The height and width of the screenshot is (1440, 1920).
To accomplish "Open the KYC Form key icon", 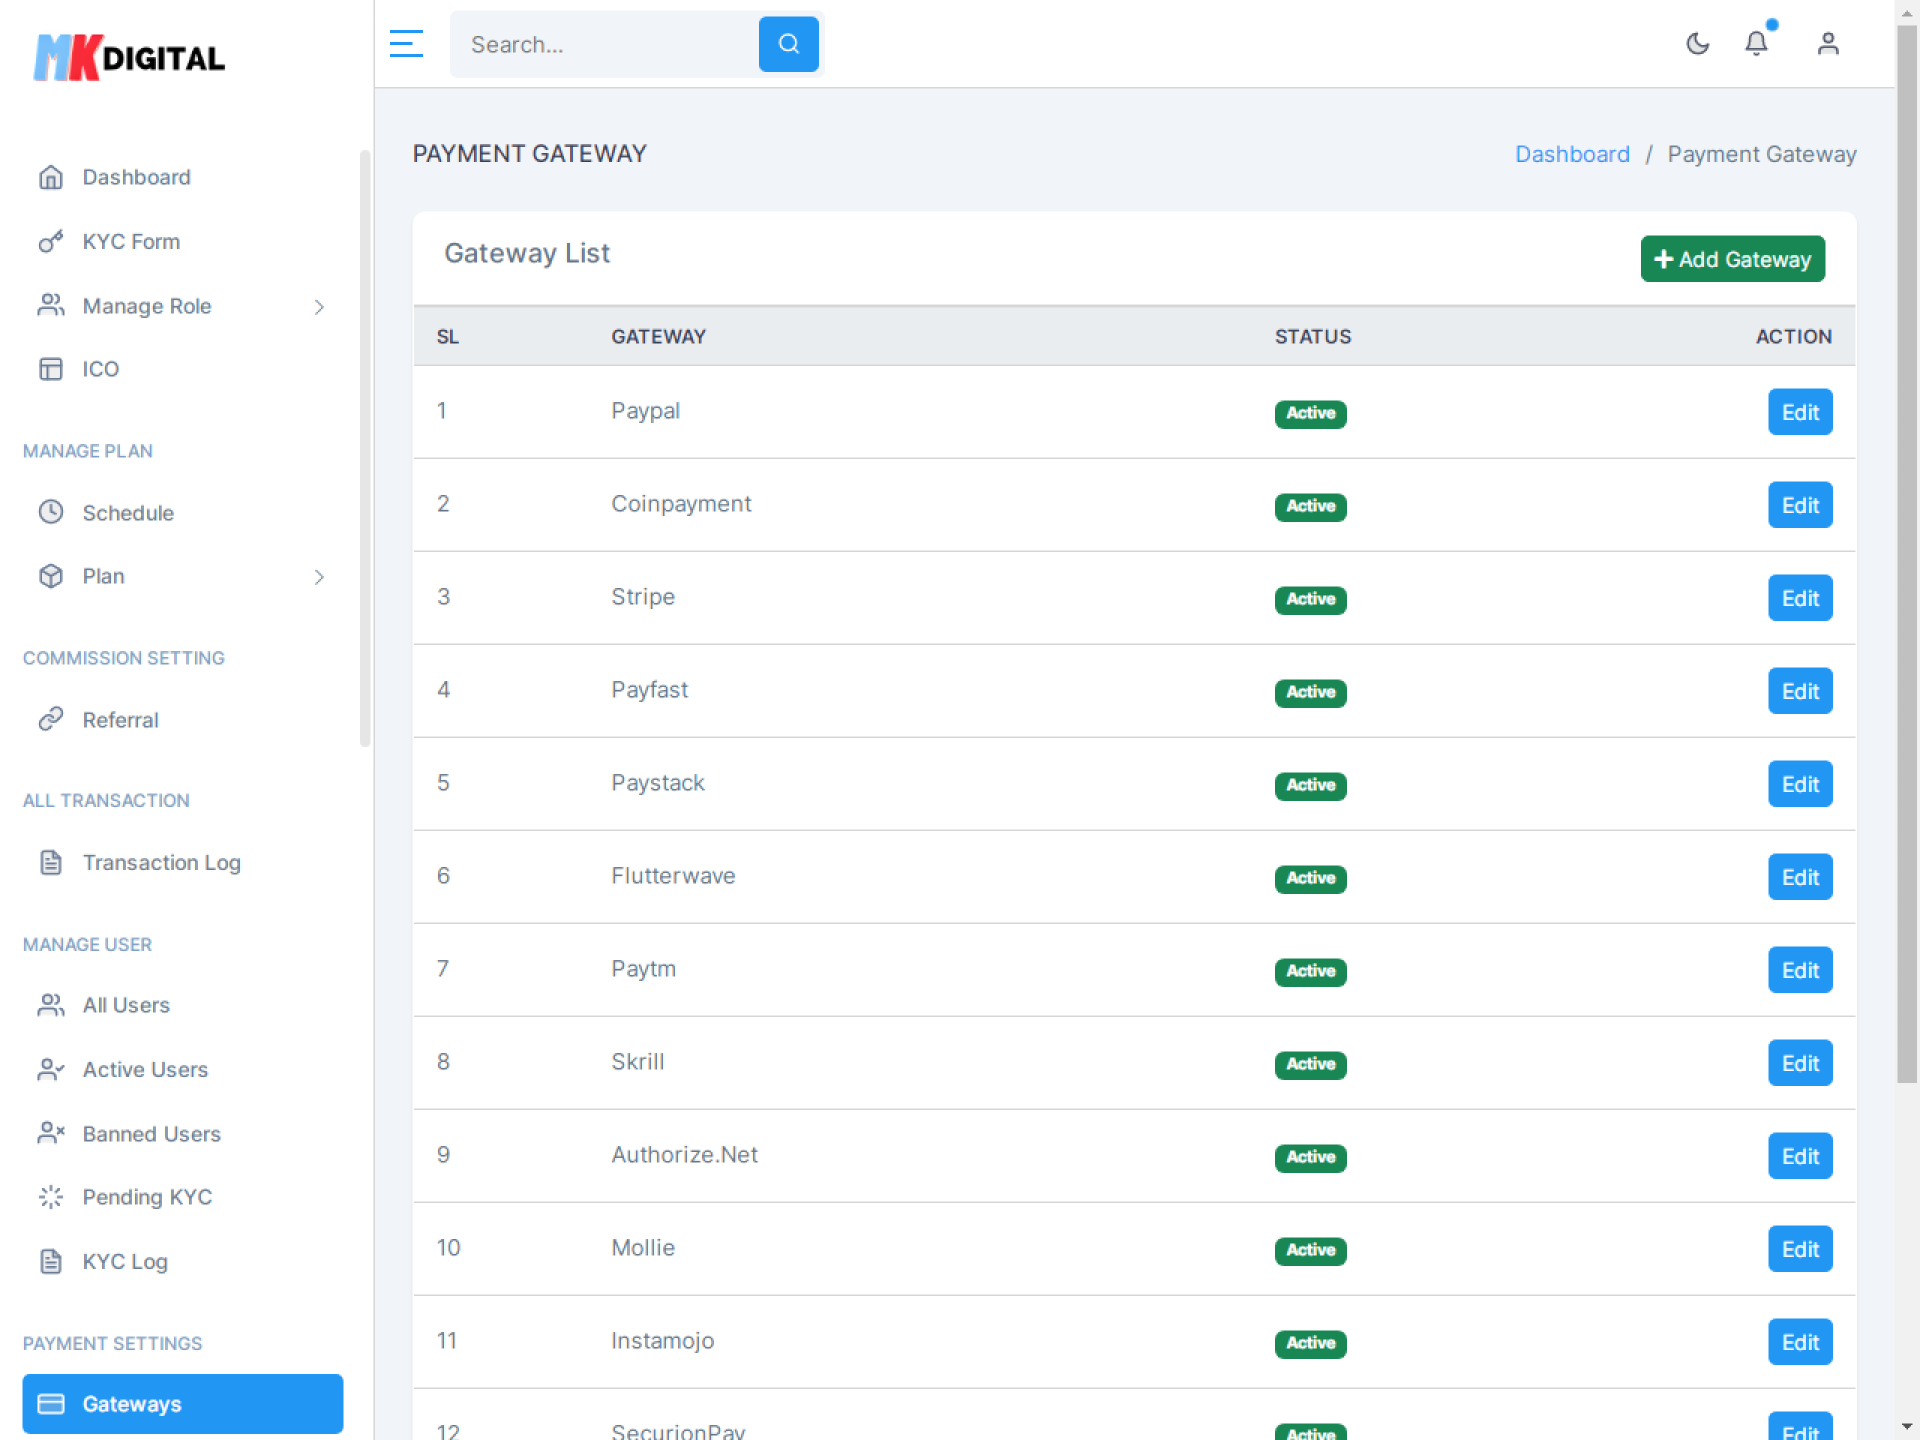I will point(51,242).
